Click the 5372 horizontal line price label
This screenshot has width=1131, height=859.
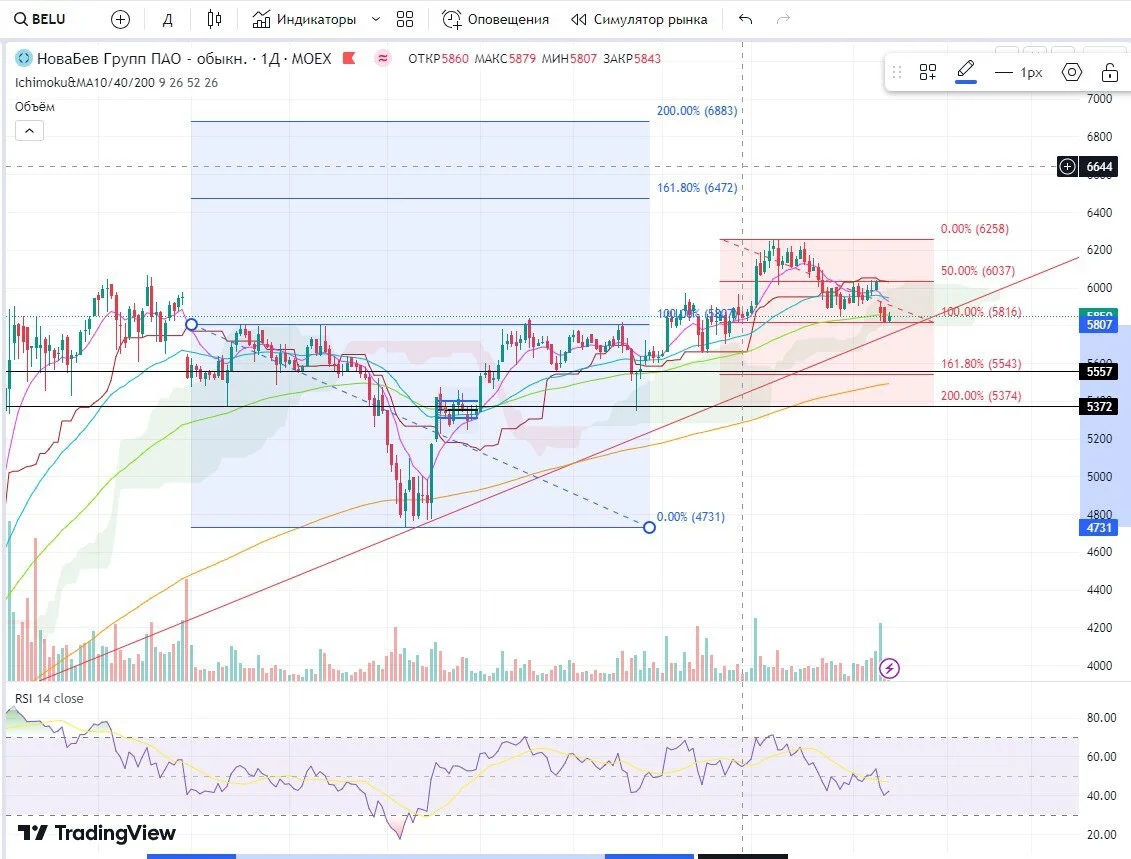(1099, 406)
